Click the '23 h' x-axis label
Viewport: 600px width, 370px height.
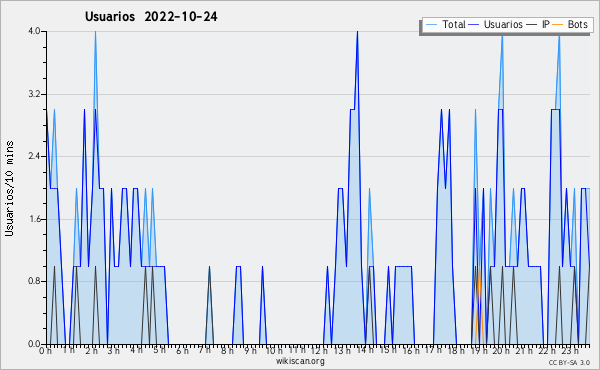click(570, 350)
